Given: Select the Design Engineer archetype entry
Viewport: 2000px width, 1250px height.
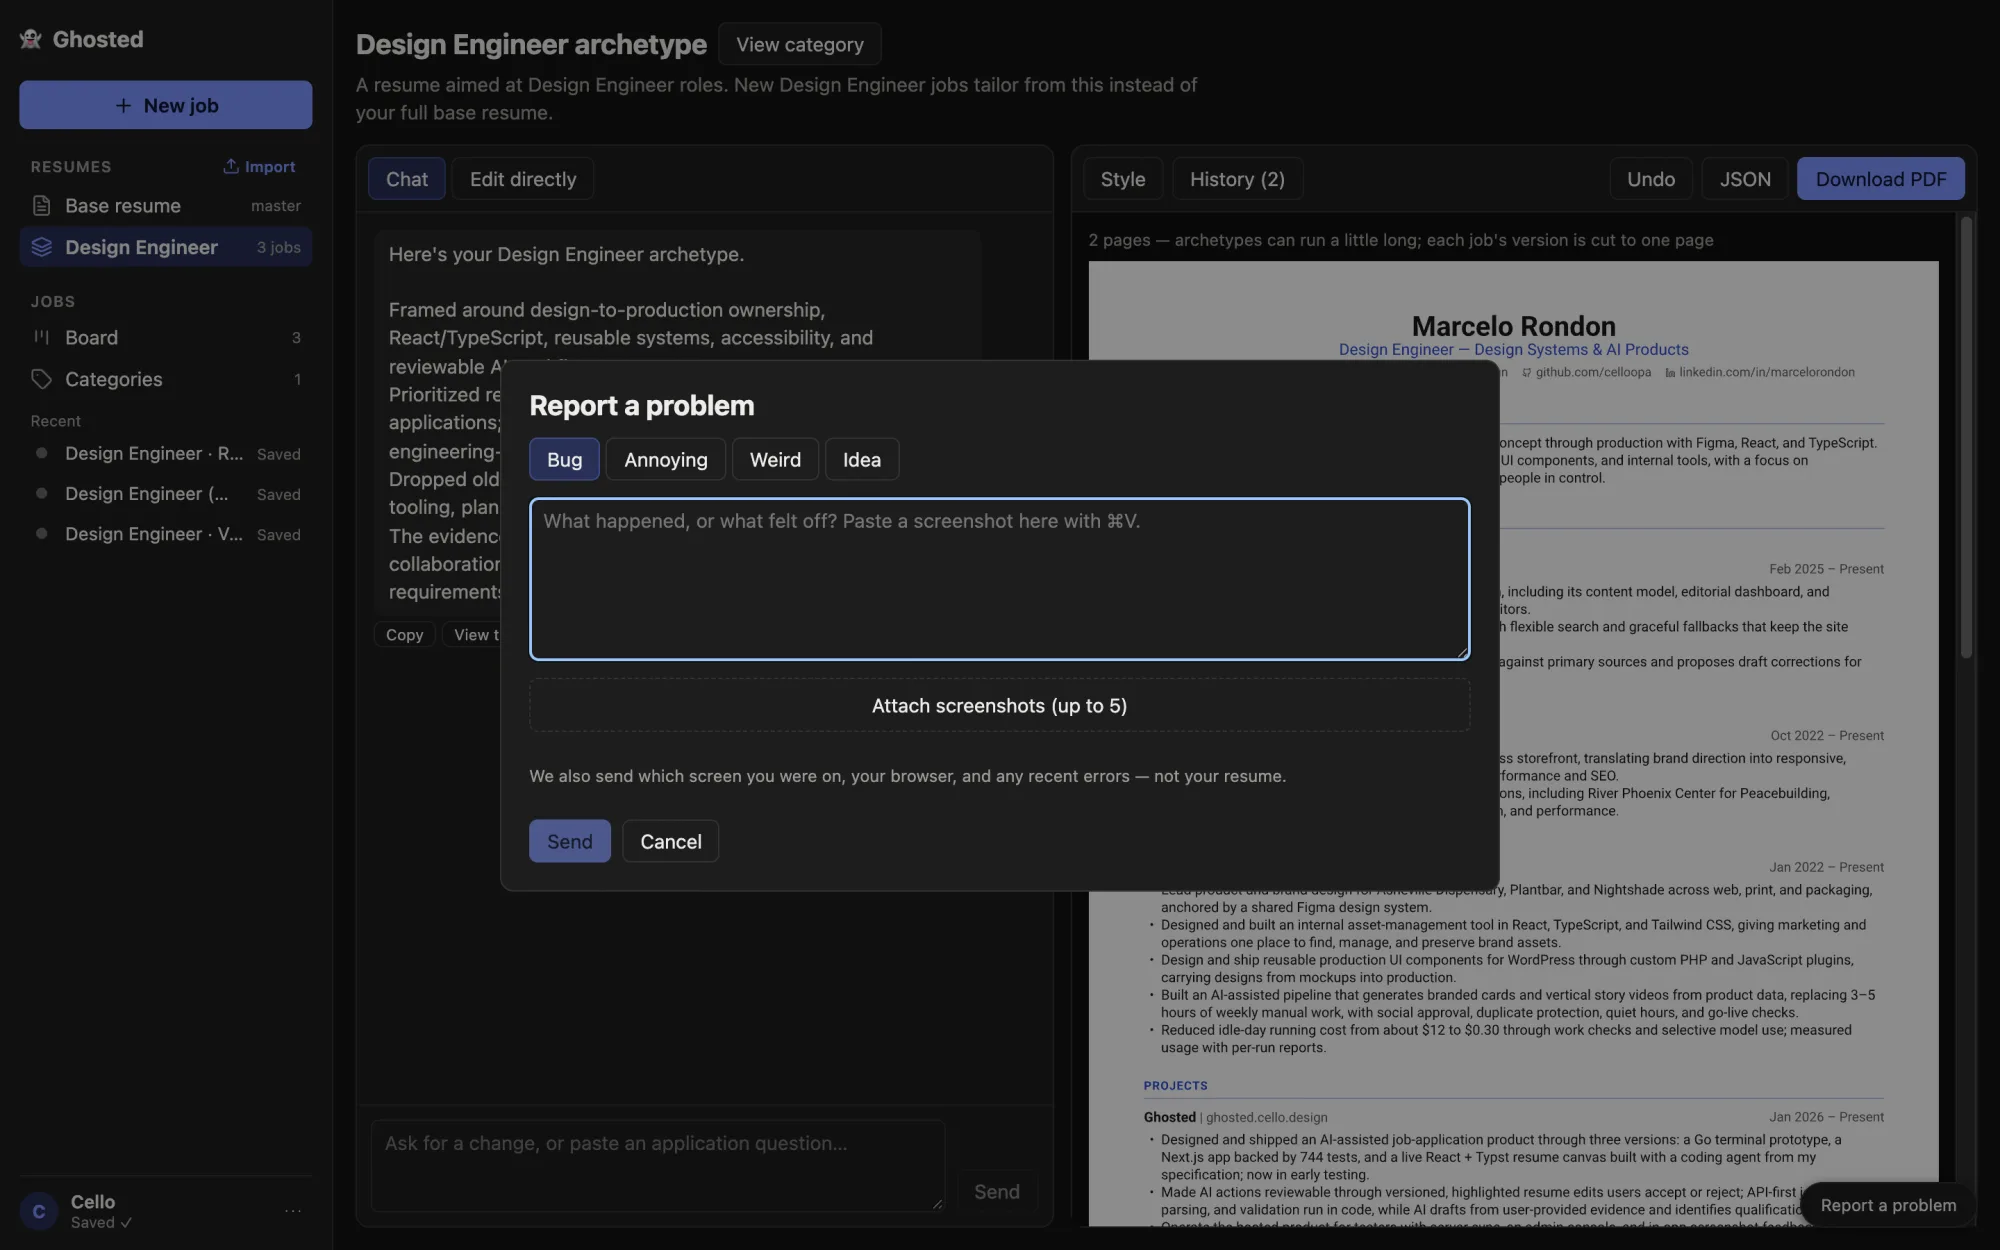Looking at the screenshot, I should tap(166, 247).
